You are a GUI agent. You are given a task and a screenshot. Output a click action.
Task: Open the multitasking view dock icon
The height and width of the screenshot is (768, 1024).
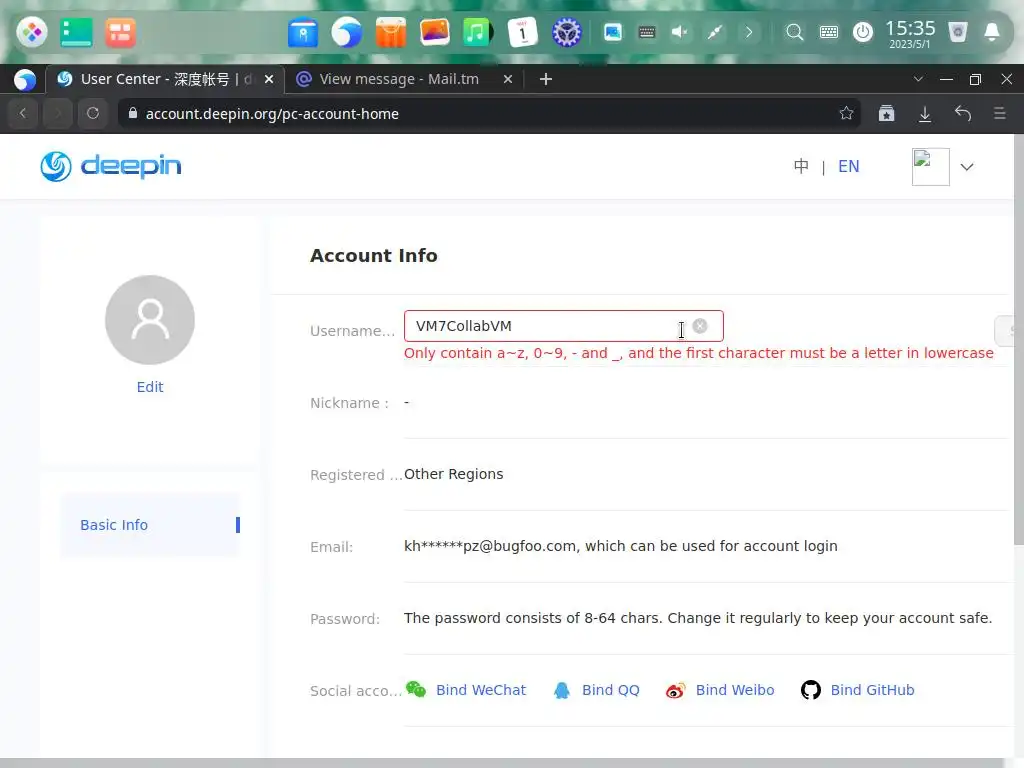tap(76, 31)
